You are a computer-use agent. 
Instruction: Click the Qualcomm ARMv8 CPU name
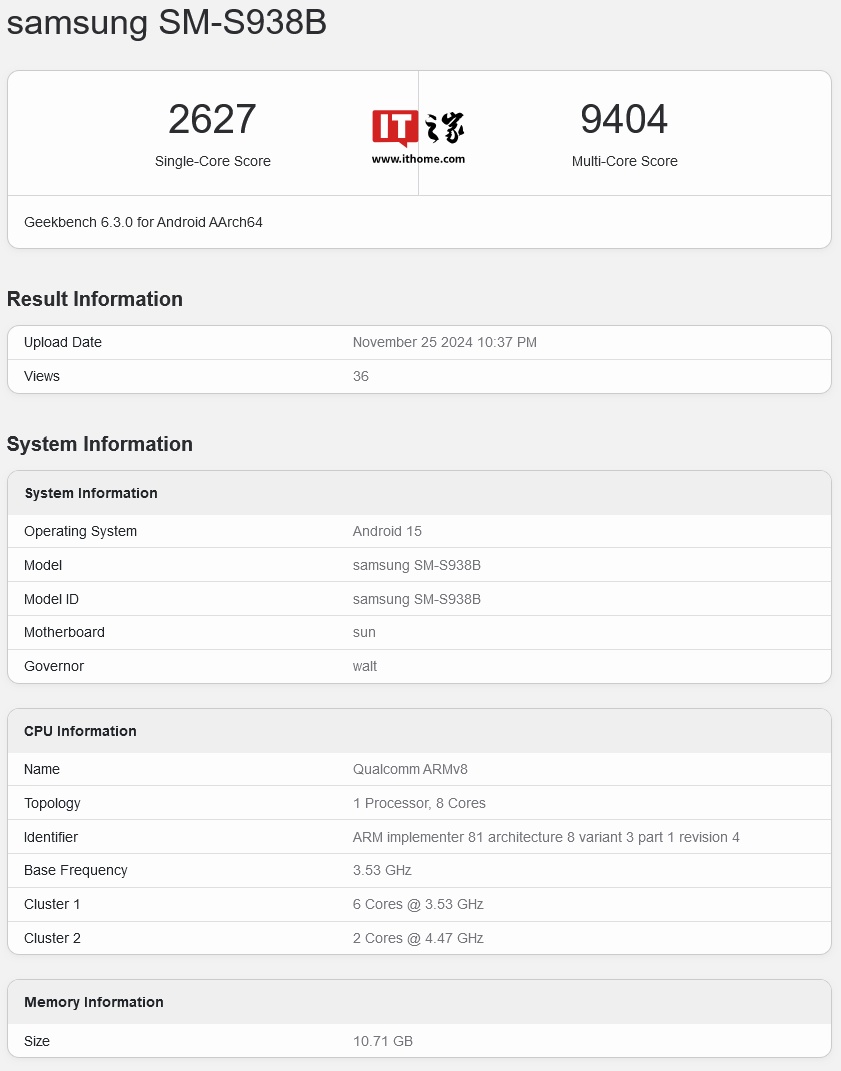[410, 769]
